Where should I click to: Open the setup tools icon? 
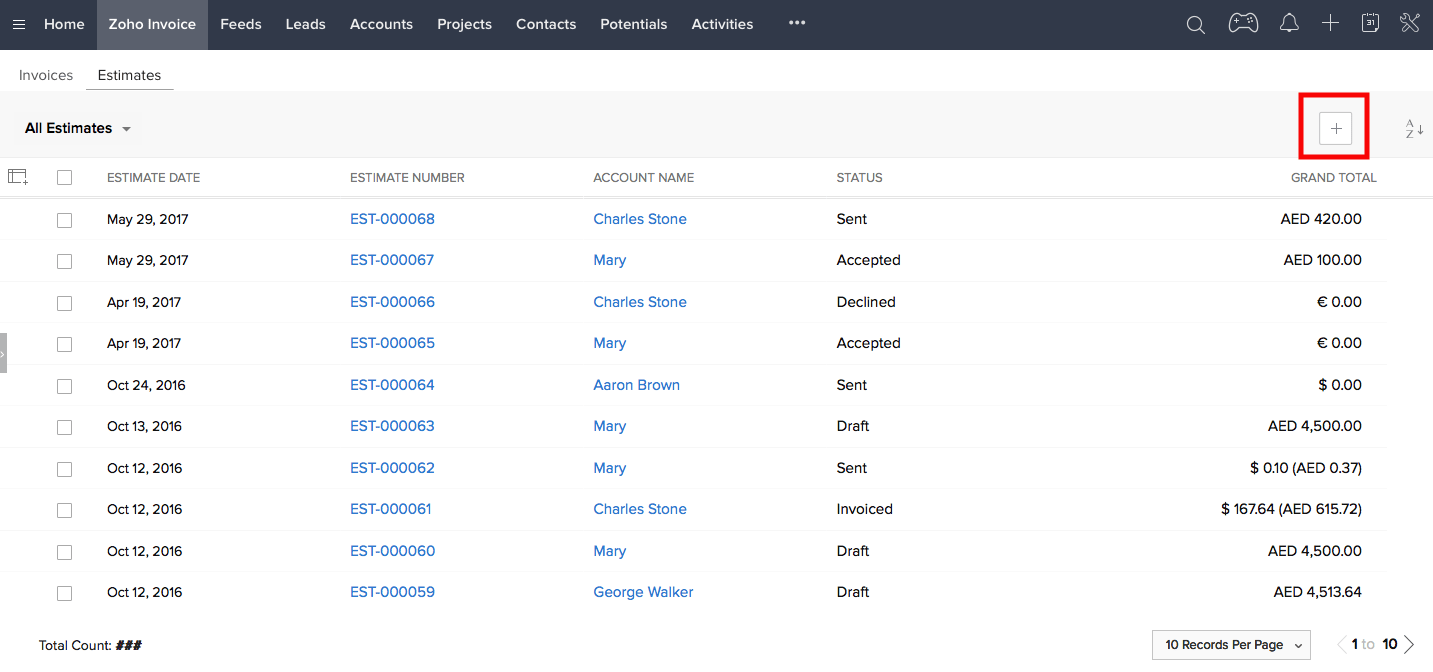(1410, 24)
